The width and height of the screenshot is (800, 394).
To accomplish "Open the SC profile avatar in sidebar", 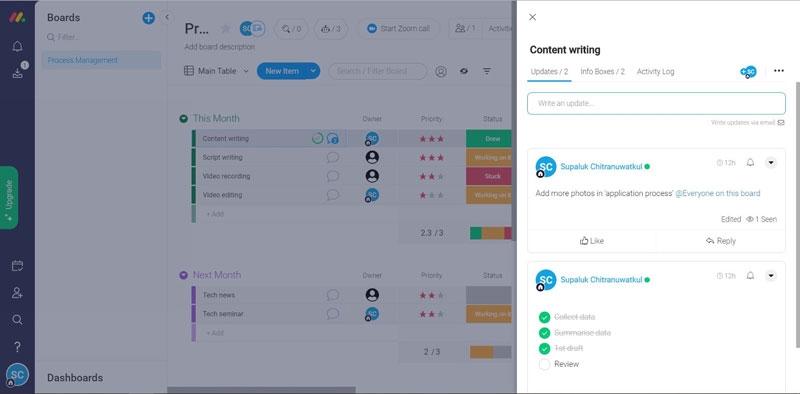I will (x=17, y=375).
